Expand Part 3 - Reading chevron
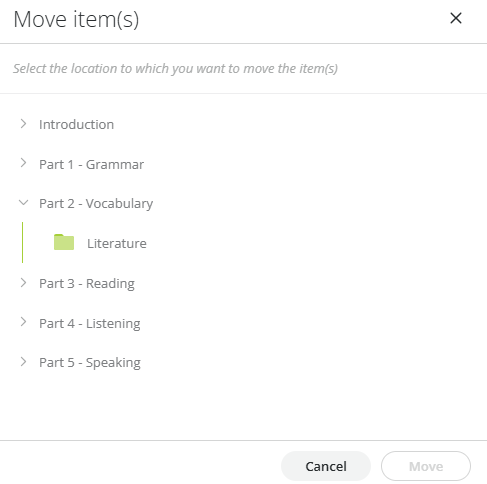 pyautogui.click(x=23, y=283)
